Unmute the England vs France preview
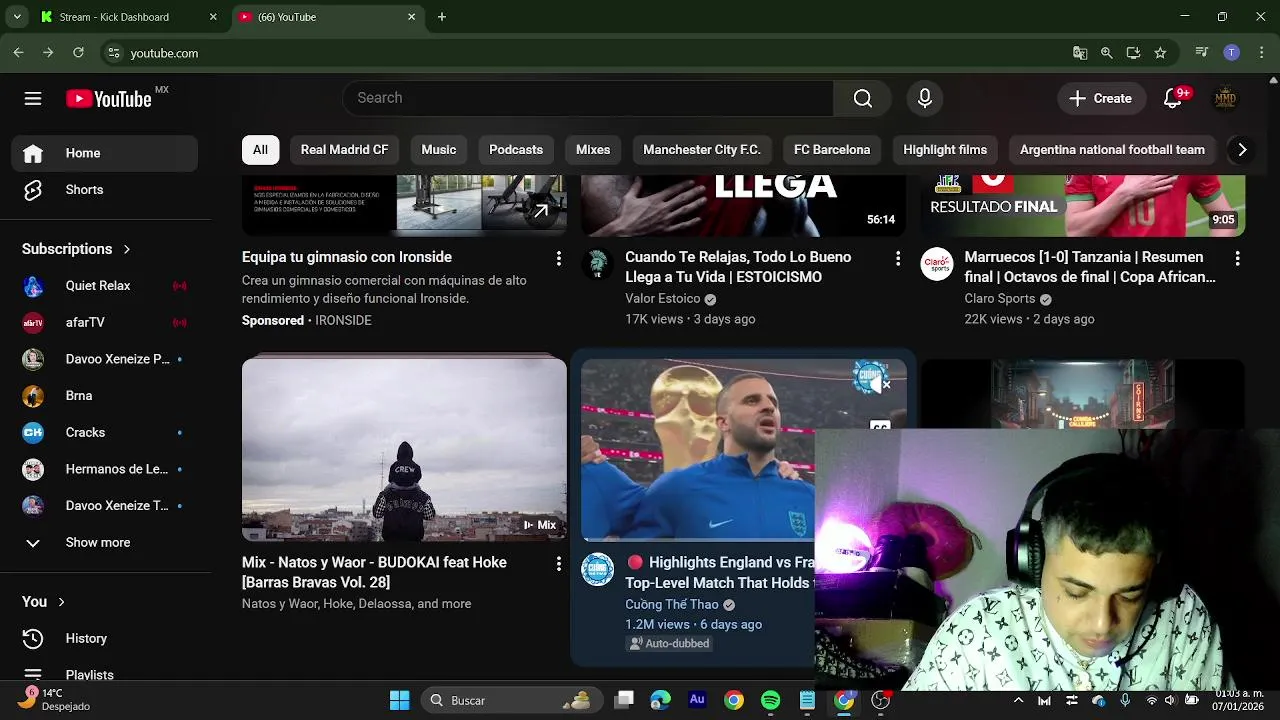The width and height of the screenshot is (1280, 720). [879, 383]
